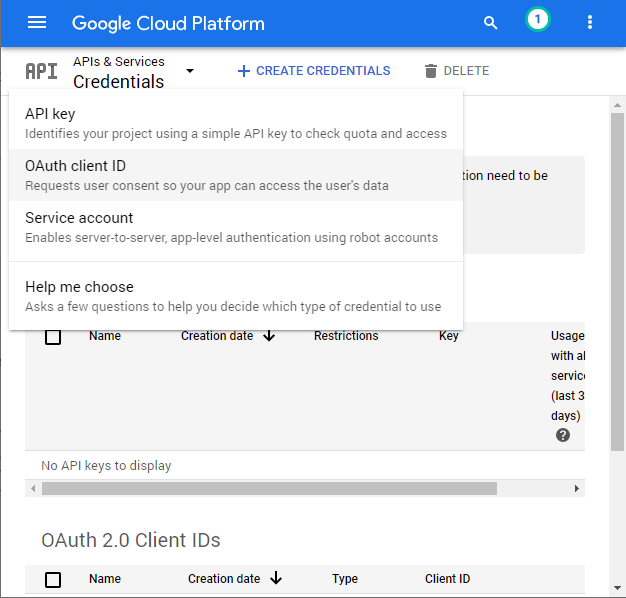
Task: Sort OAuth clients by Creation date arrow
Action: pos(276,578)
